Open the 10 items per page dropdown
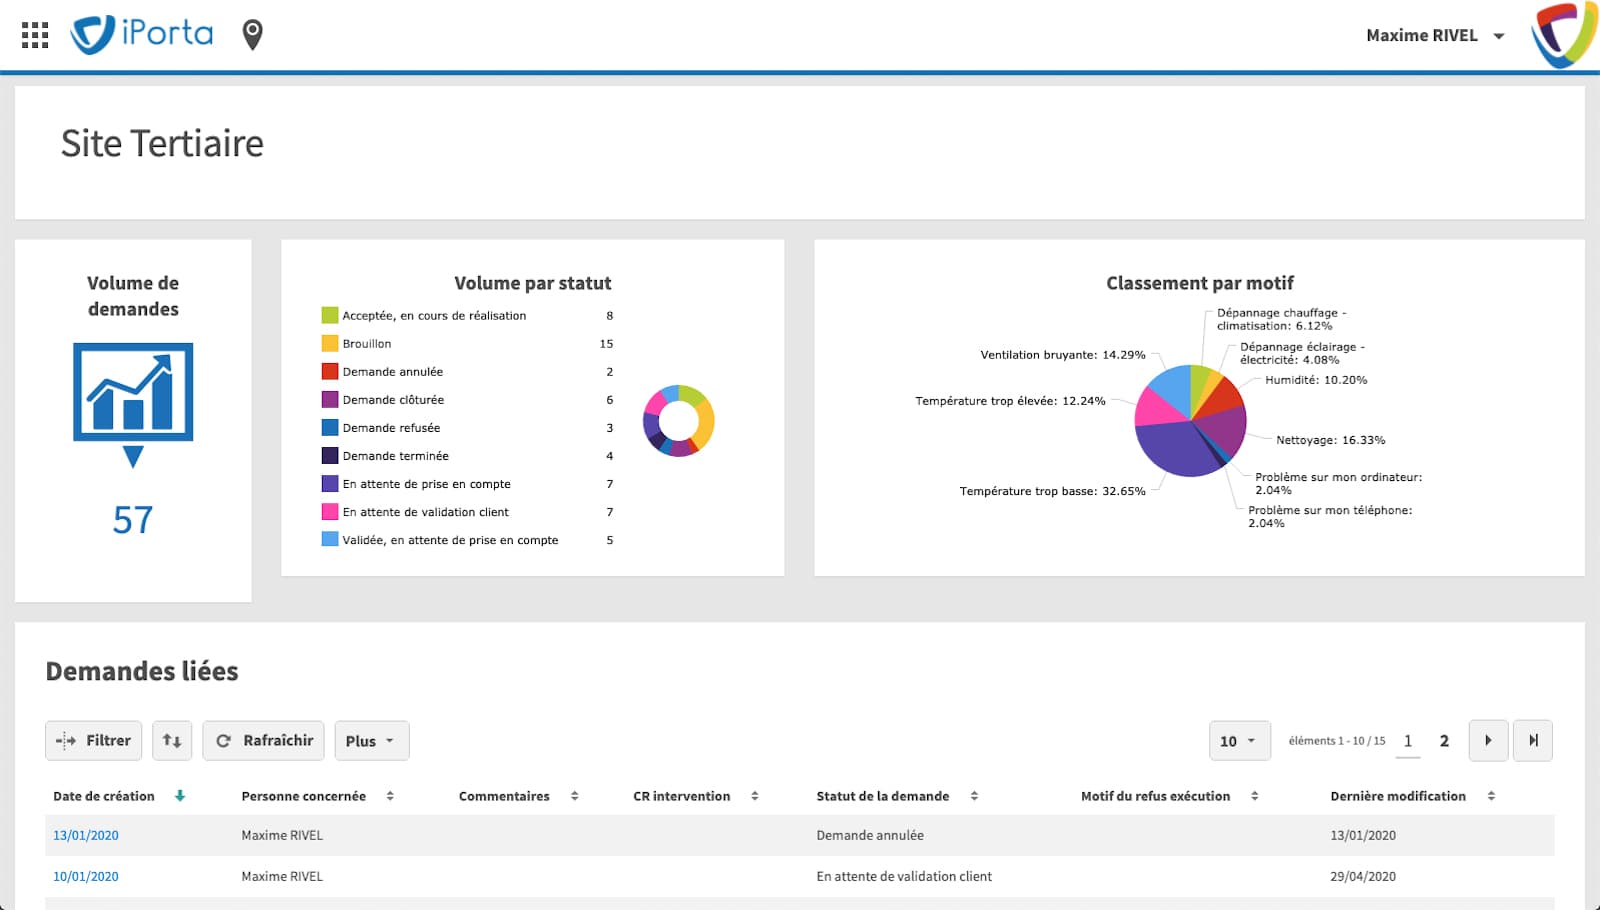 [x=1239, y=741]
